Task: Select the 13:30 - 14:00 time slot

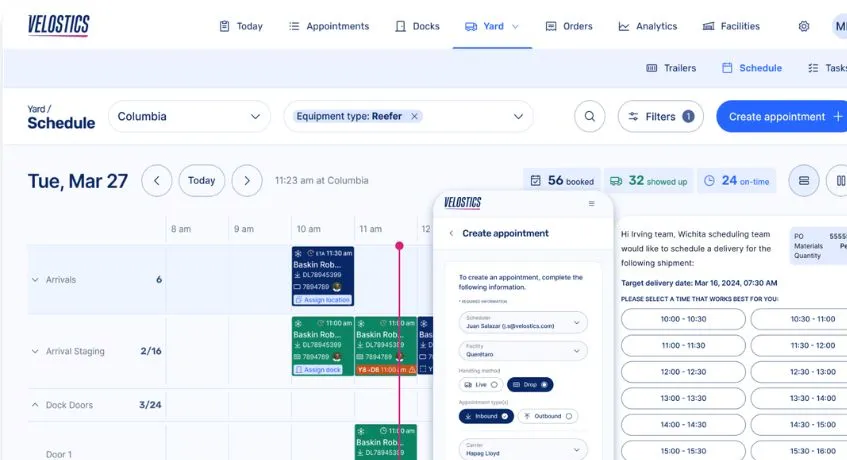Action: click(x=799, y=398)
